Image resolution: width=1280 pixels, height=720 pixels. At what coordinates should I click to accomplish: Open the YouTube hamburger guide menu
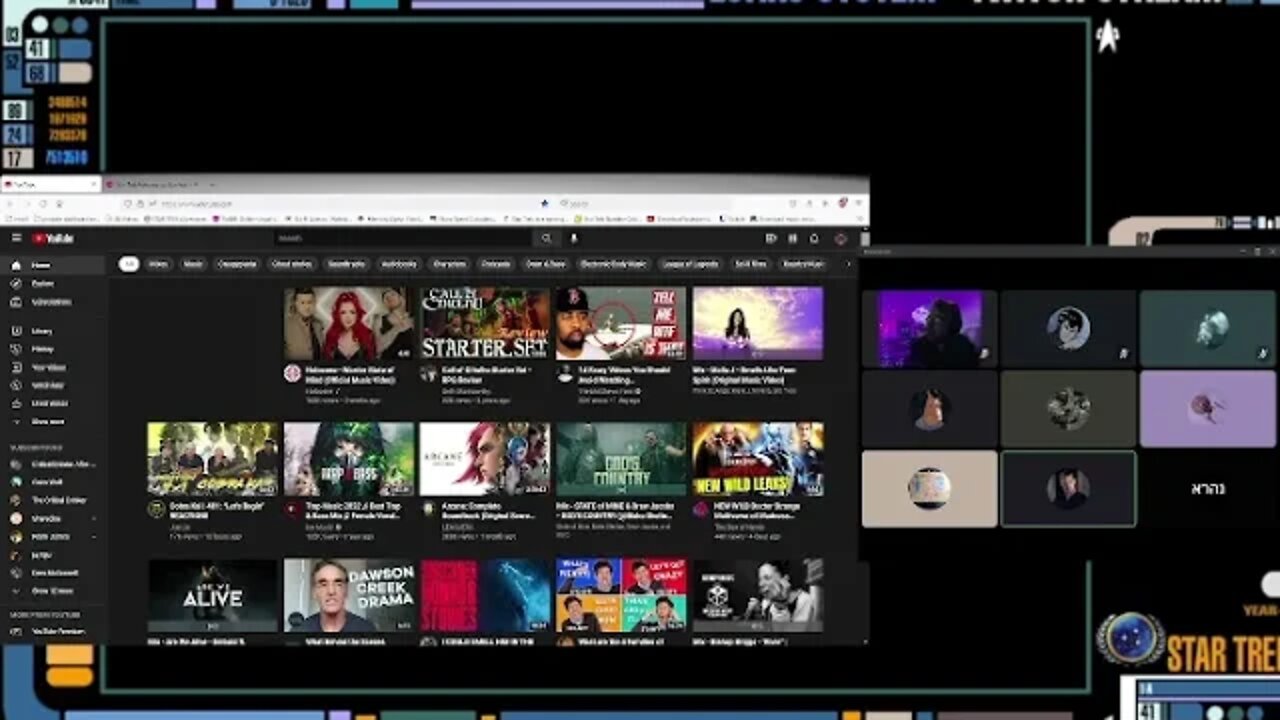[16, 238]
